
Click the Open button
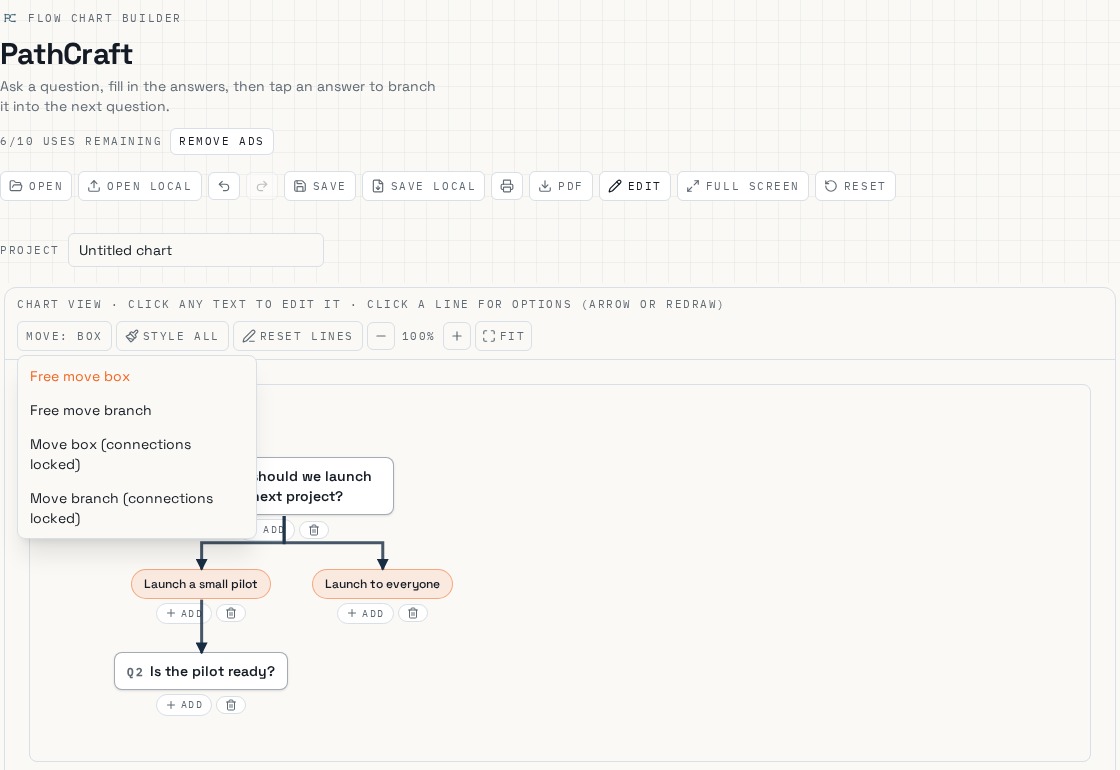pos(36,186)
